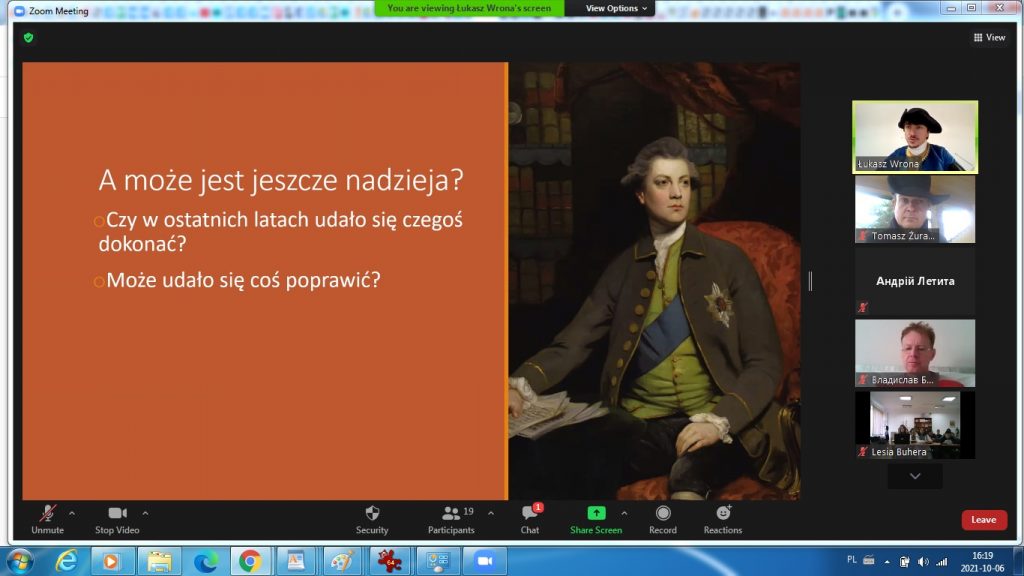Expand the Share Screen options arrow
This screenshot has width=1024, height=576.
(624, 513)
